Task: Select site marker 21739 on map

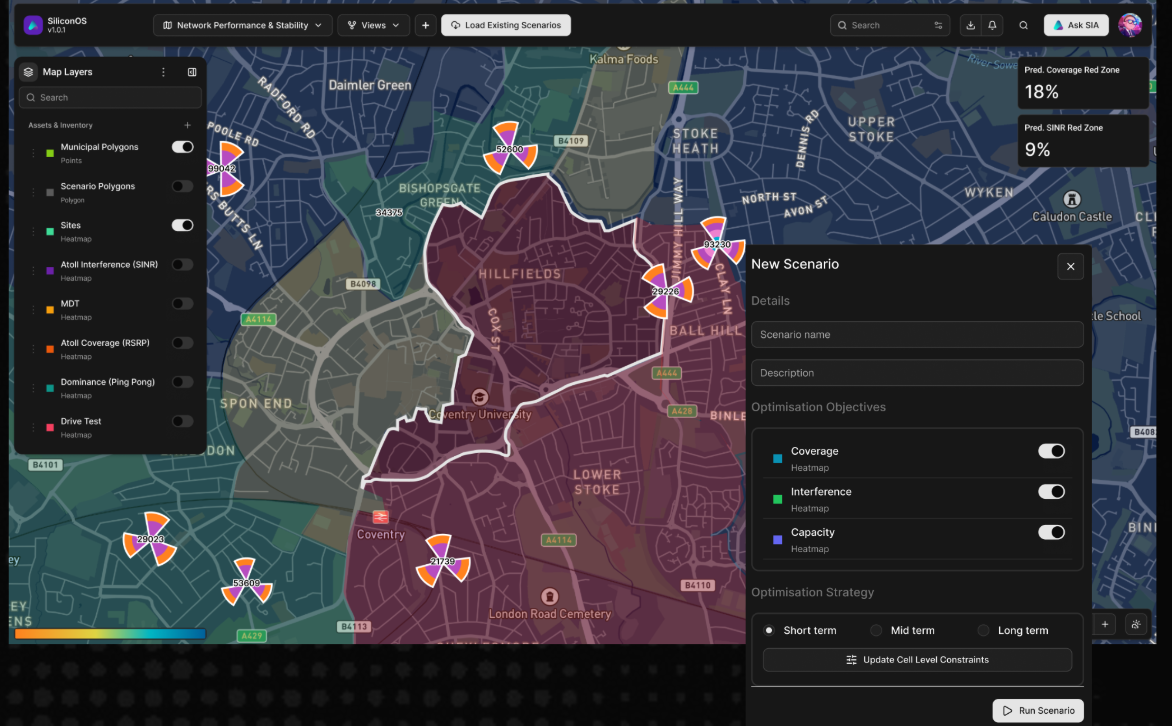Action: point(442,561)
